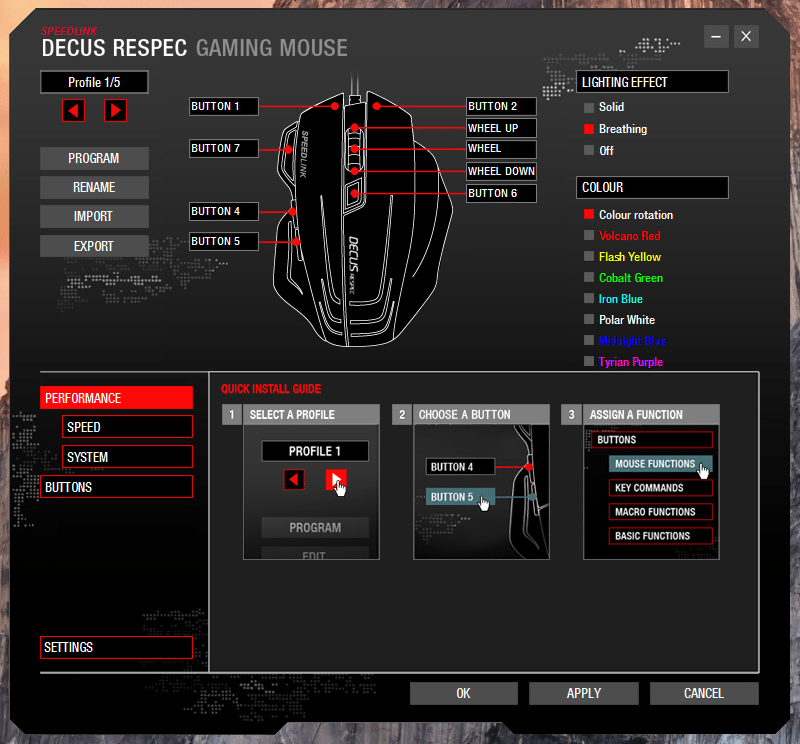The image size is (800, 744).
Task: Pick the Polar White colour option
Action: point(589,319)
